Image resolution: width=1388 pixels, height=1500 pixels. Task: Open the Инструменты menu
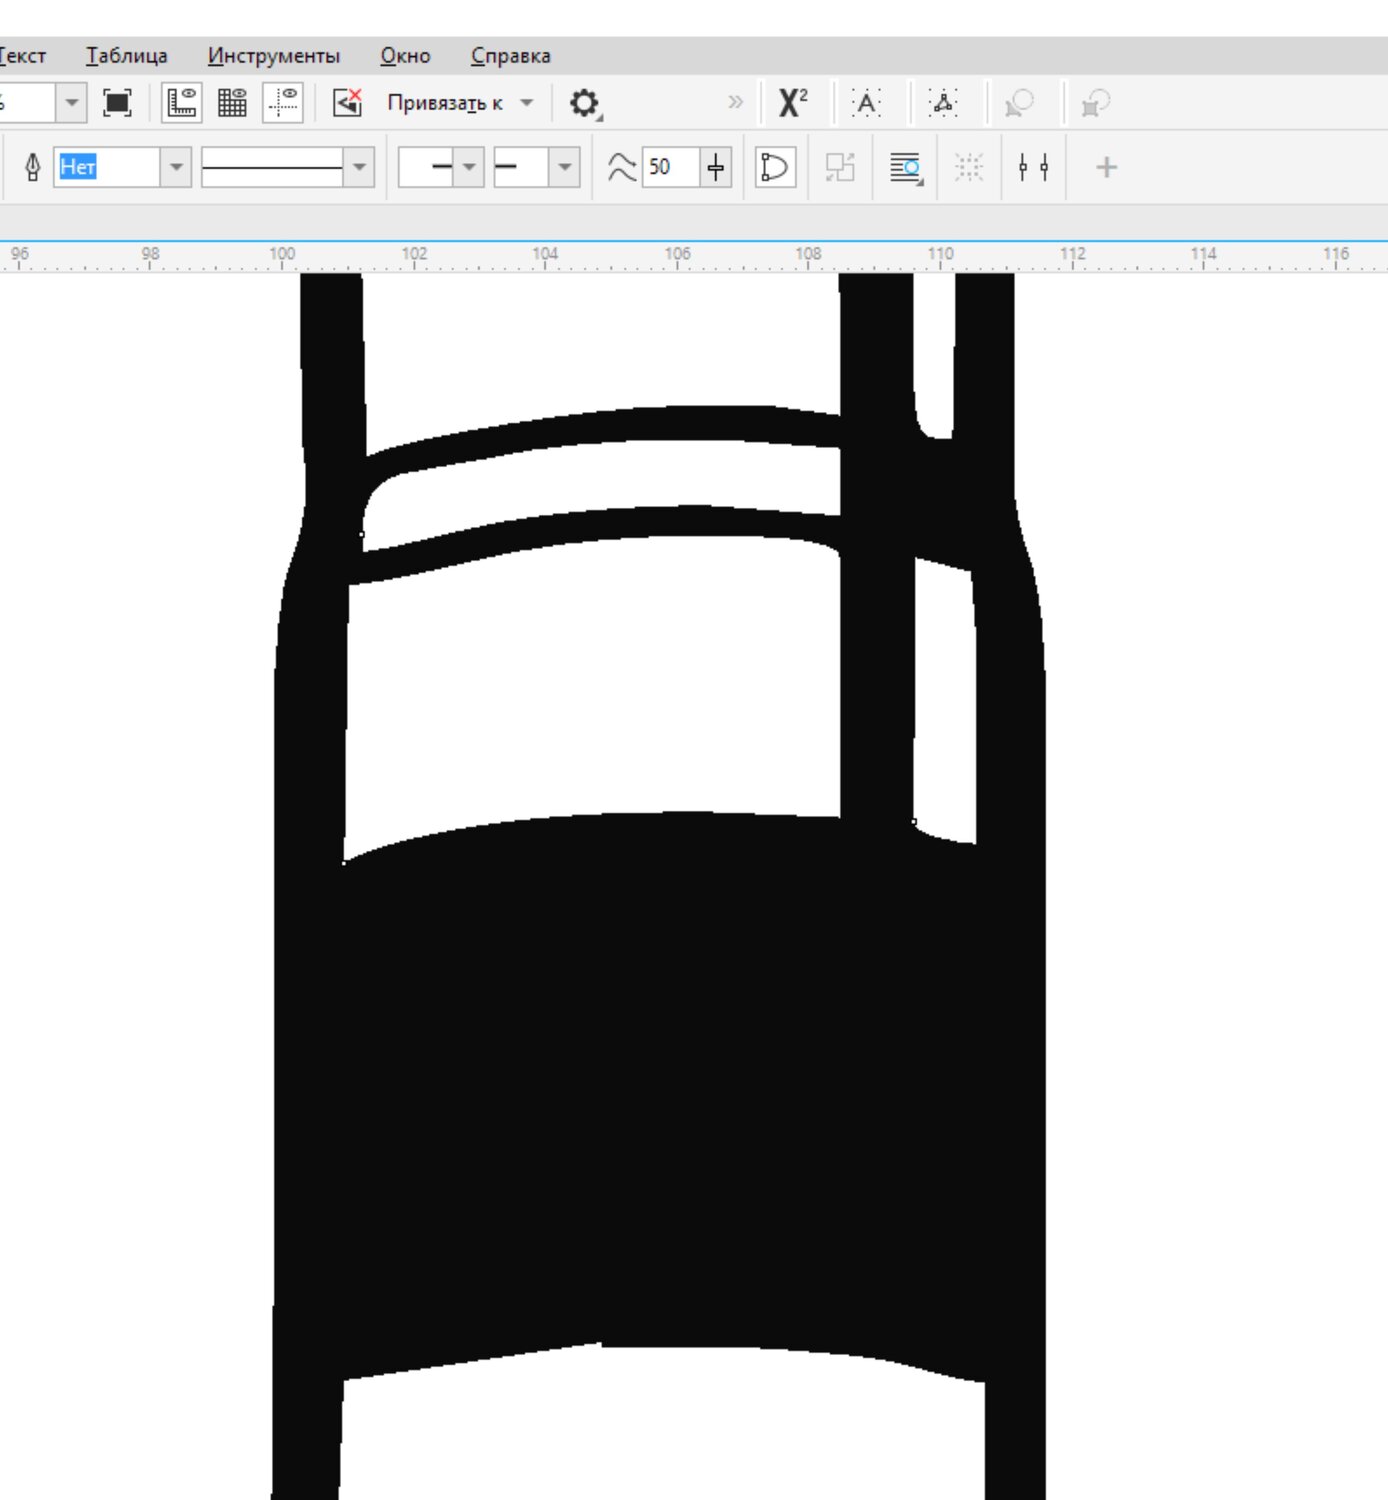[273, 56]
